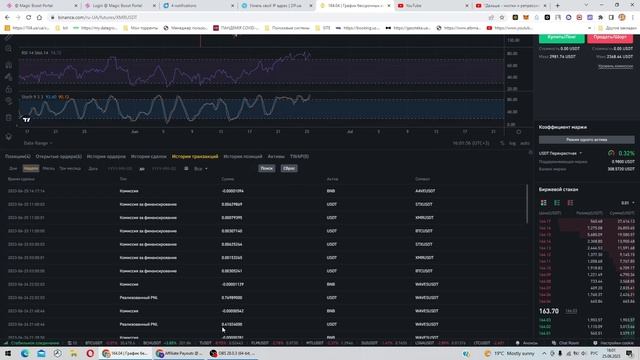The height and width of the screenshot is (360, 640).
Task: Open the Уровень комиссии fee level link
Action: (x=616, y=66)
